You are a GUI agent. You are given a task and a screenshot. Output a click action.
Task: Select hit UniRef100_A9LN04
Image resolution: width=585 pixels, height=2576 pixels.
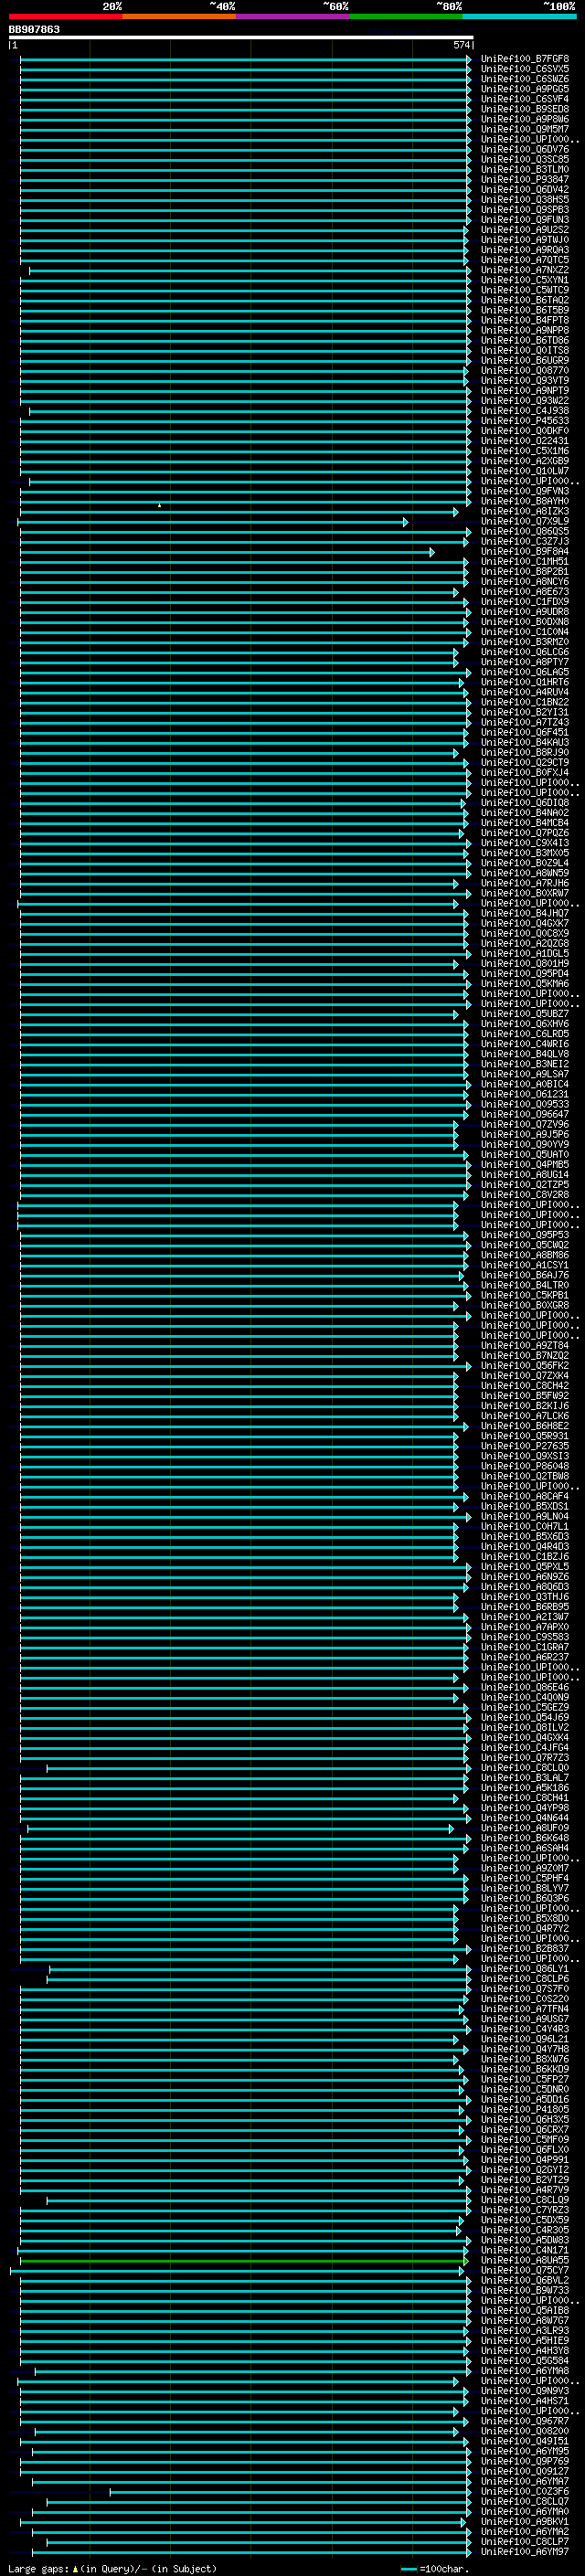click(525, 1516)
